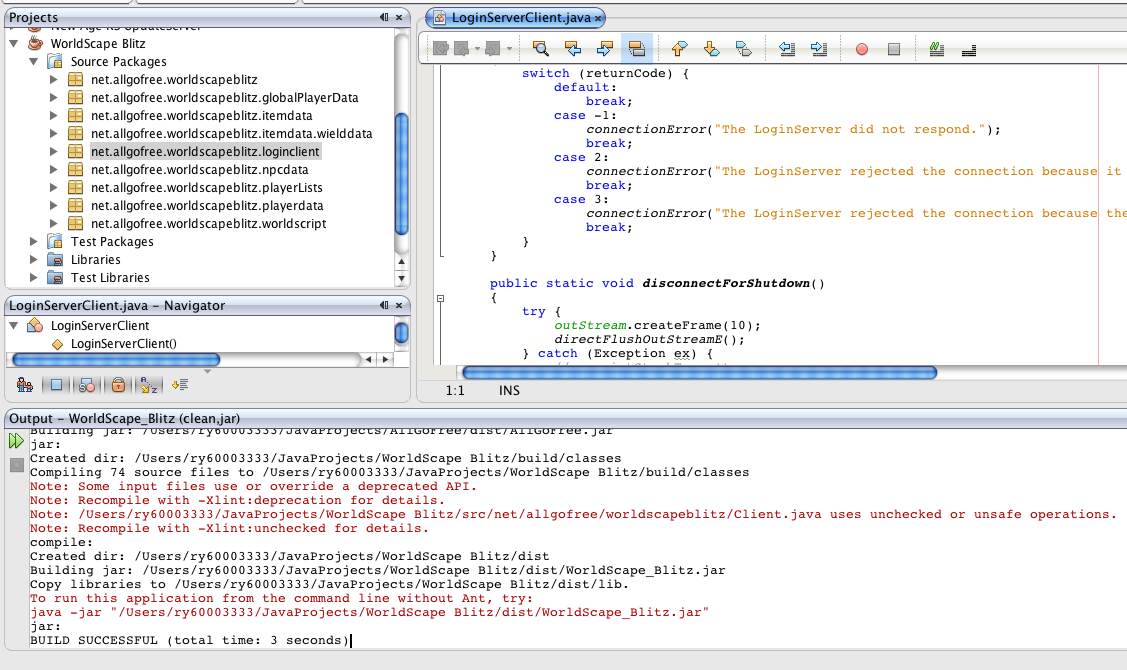Click Projects panel vertical scrollbar thumb
Image resolution: width=1127 pixels, height=670 pixels.
[402, 173]
